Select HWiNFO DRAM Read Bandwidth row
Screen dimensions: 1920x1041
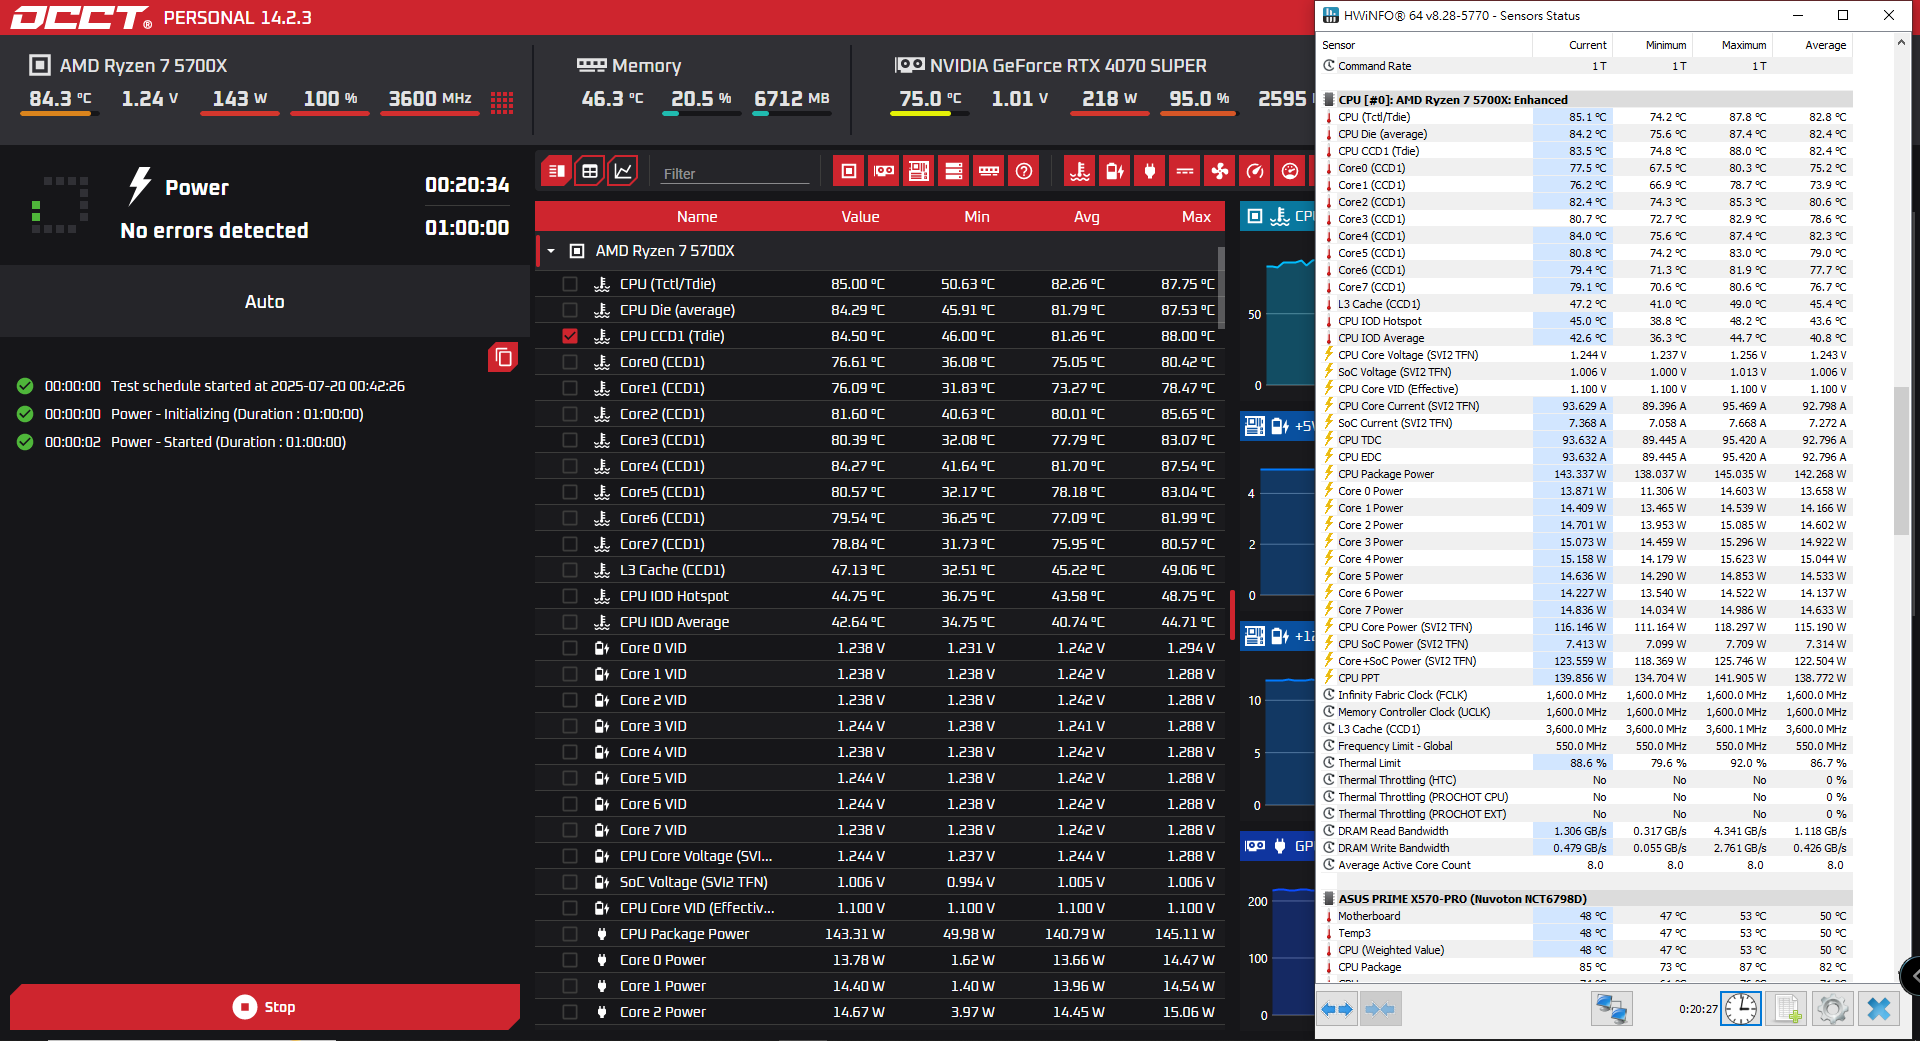[x=1587, y=831]
